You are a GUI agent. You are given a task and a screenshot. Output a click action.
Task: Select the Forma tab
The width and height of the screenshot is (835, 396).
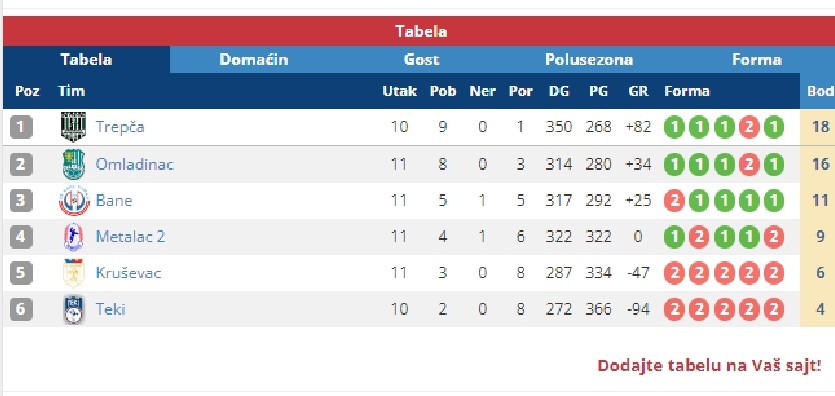(757, 59)
